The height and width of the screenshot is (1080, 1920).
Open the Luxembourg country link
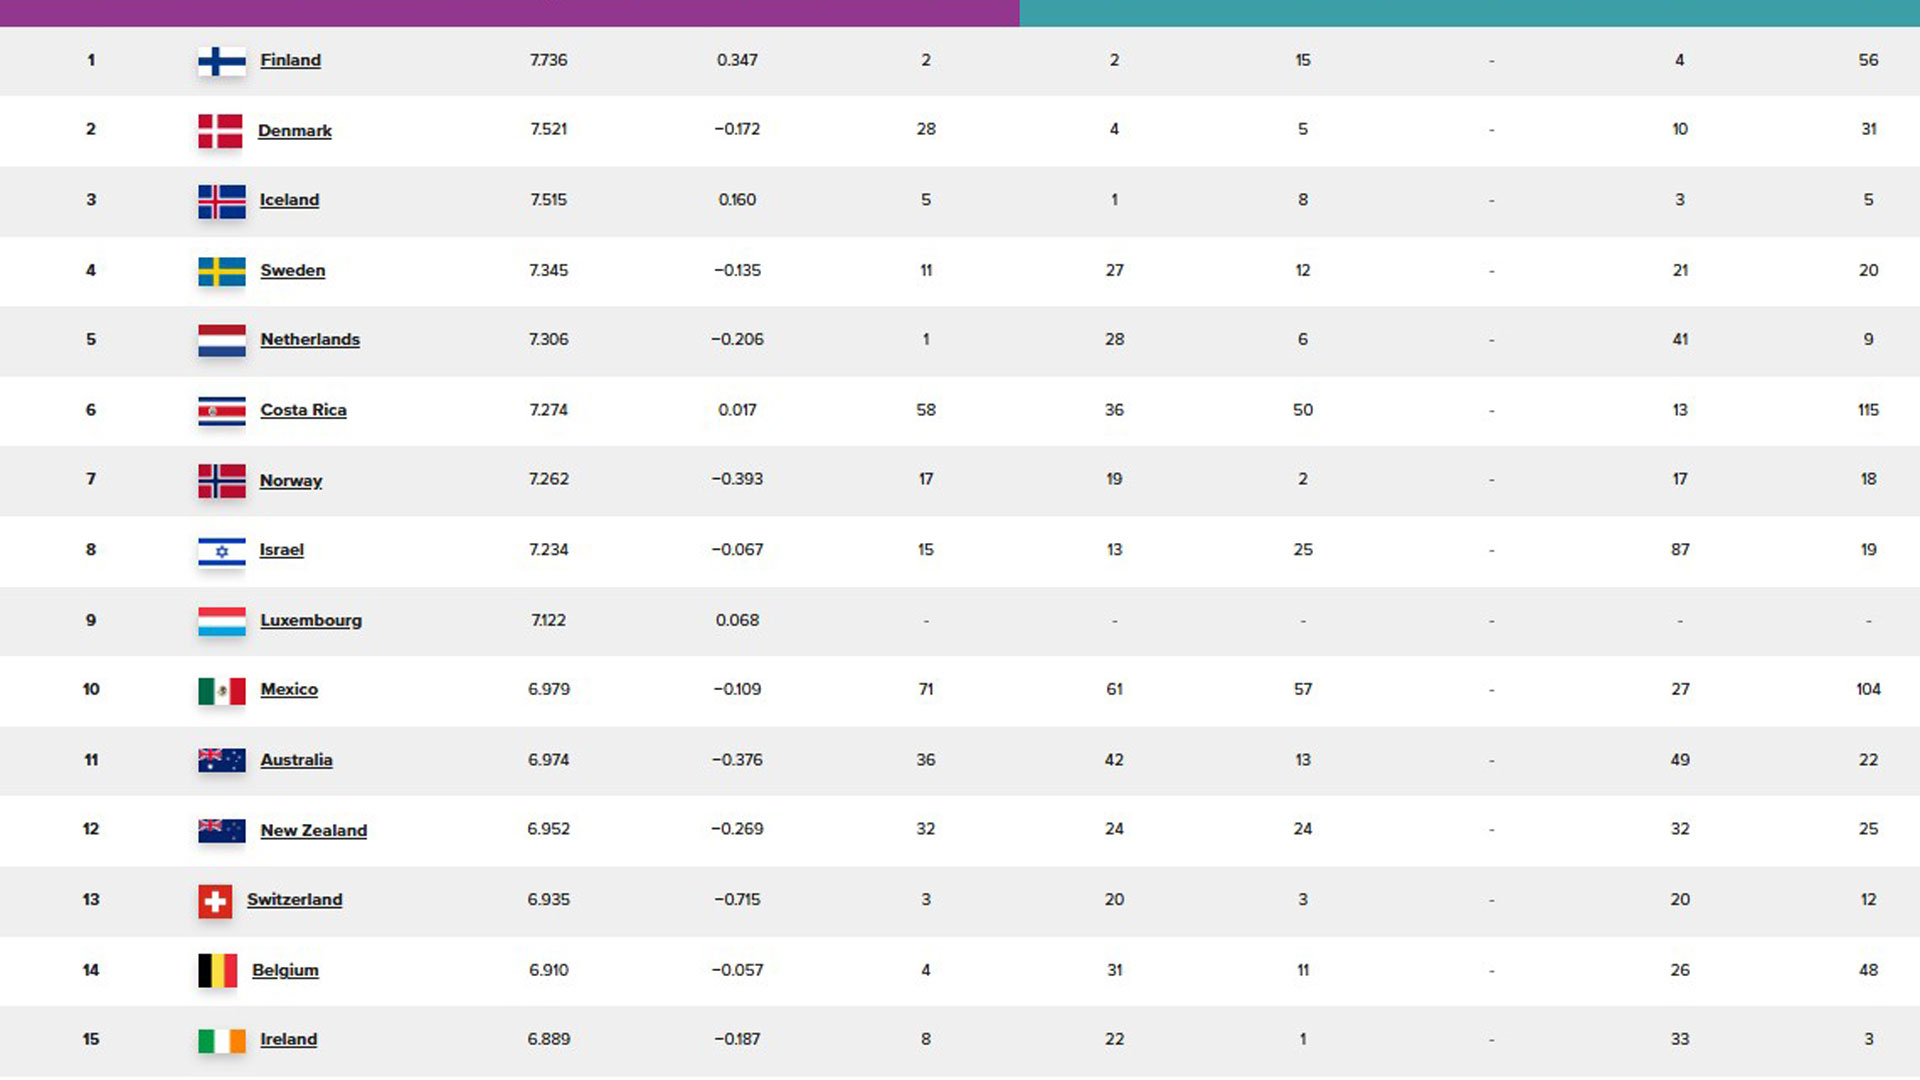(x=311, y=621)
